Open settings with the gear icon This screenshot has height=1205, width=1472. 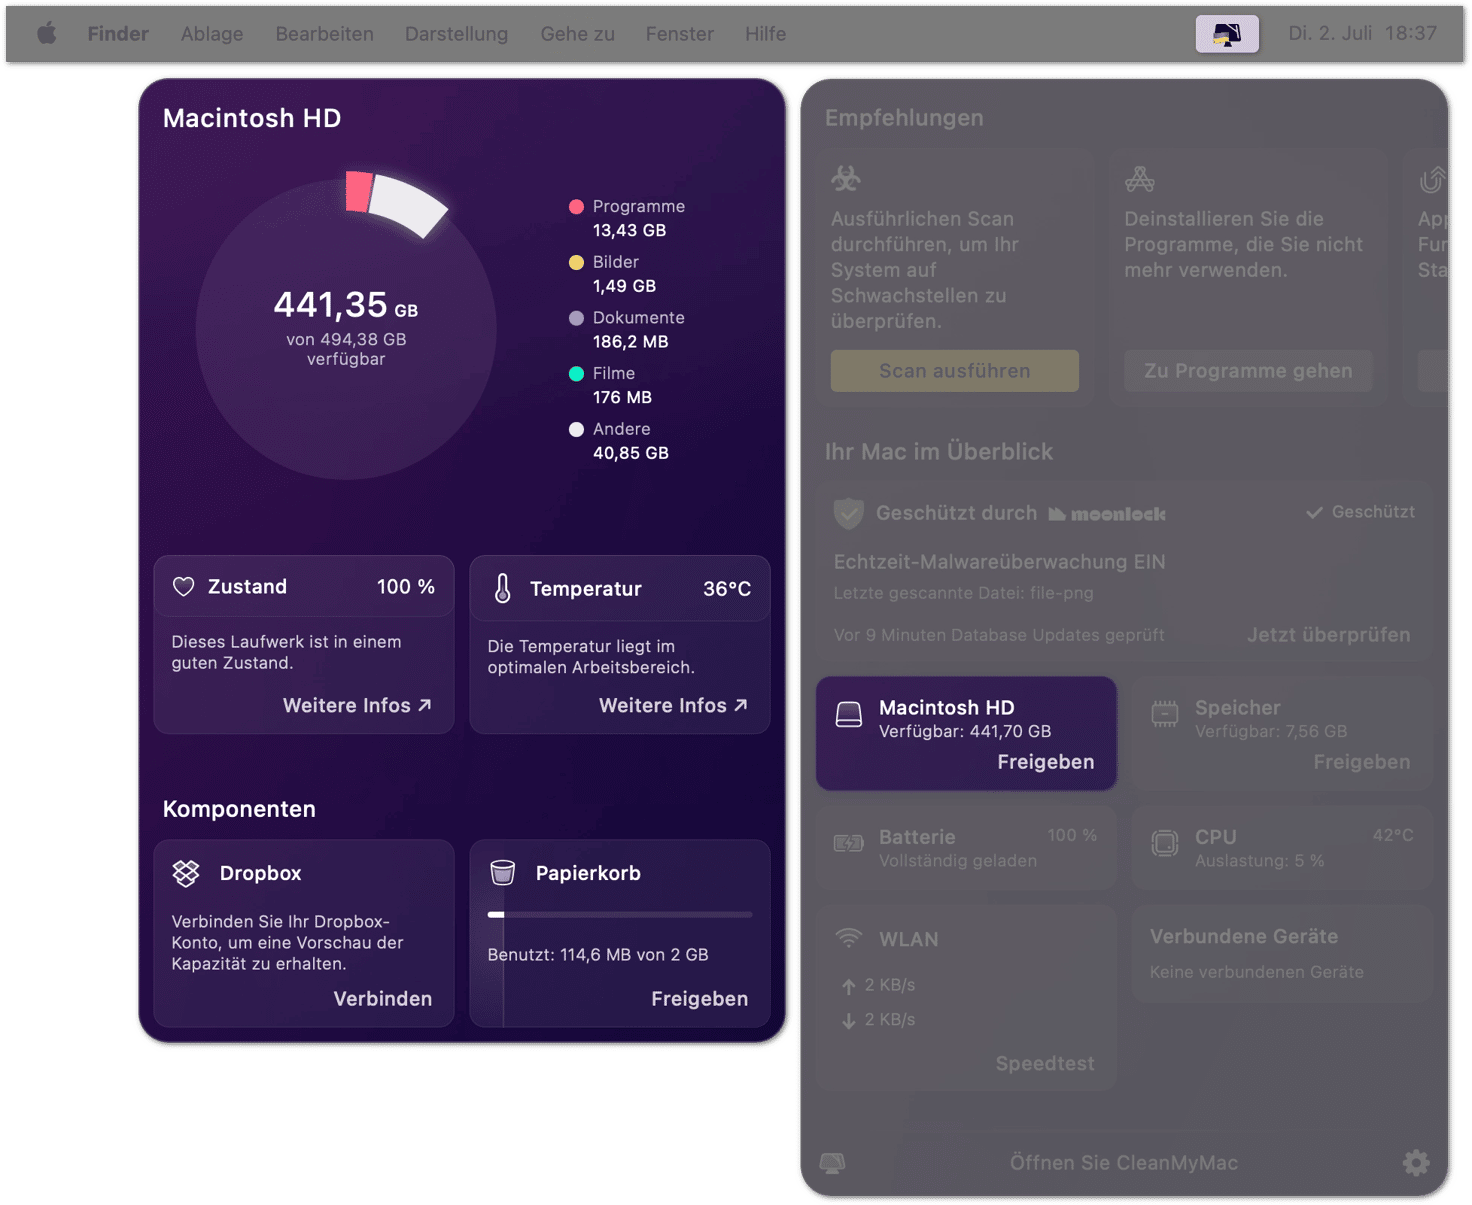(x=1416, y=1162)
